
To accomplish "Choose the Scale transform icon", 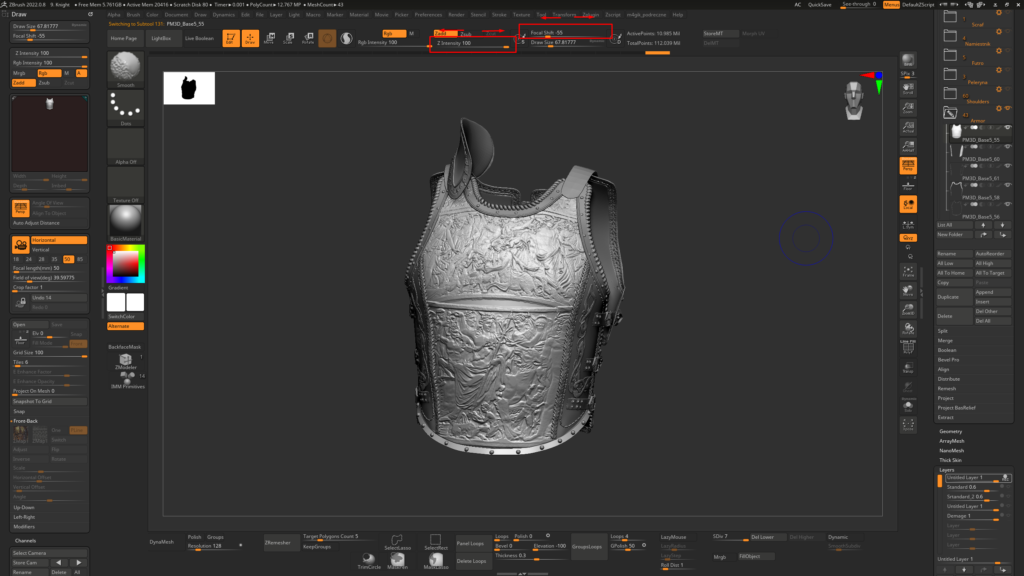I will [288, 39].
